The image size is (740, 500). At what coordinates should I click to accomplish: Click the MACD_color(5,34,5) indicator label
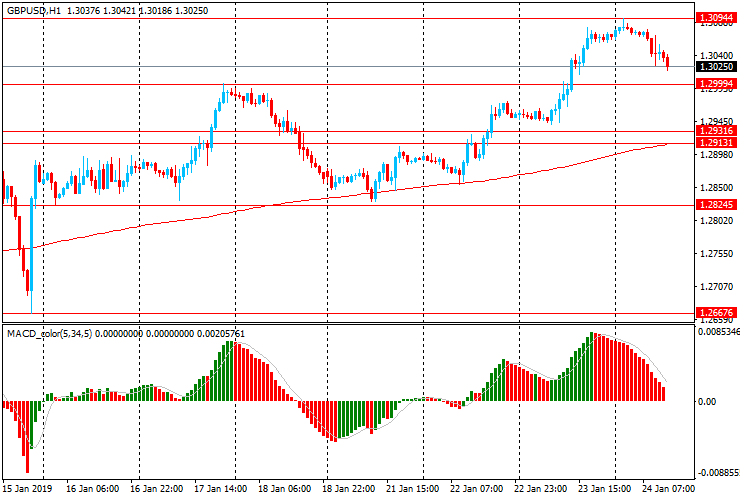(50, 334)
